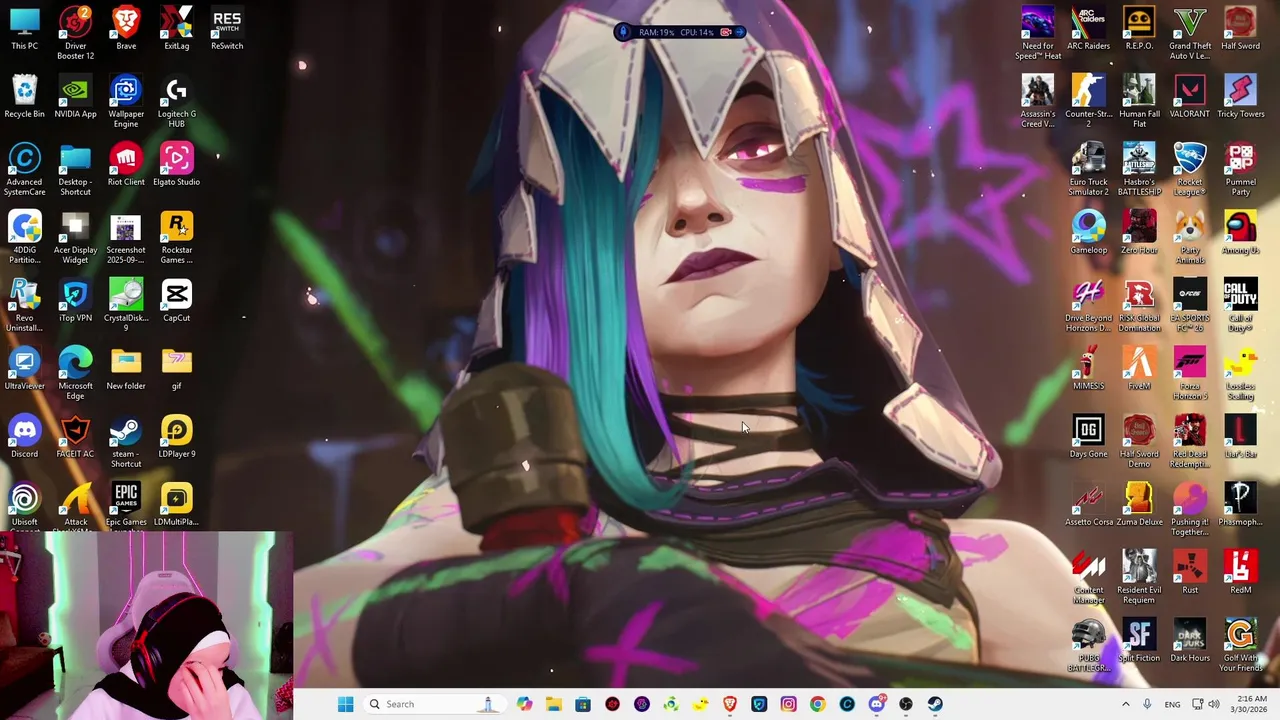Click the microphone icon in system tray
1280x720 pixels.
1147,704
